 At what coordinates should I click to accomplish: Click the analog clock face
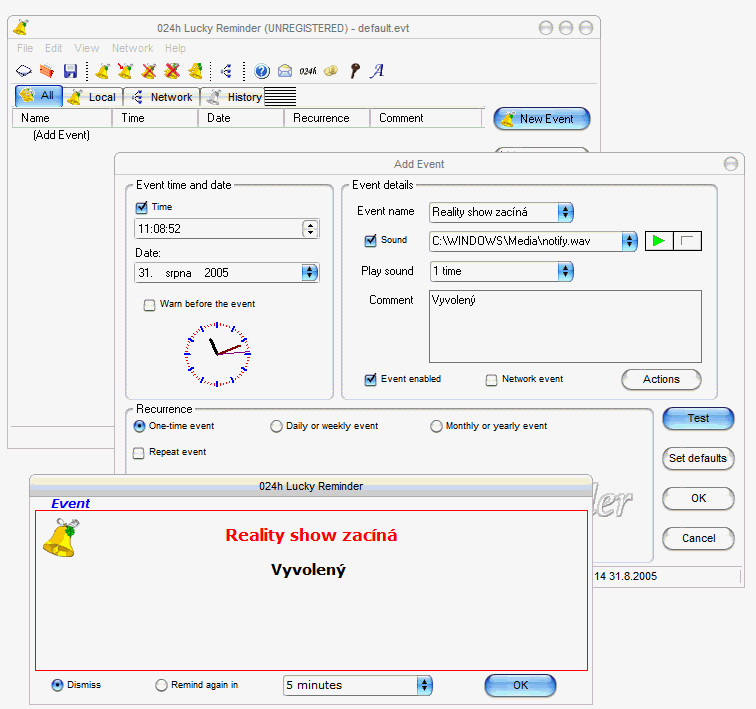(x=217, y=354)
